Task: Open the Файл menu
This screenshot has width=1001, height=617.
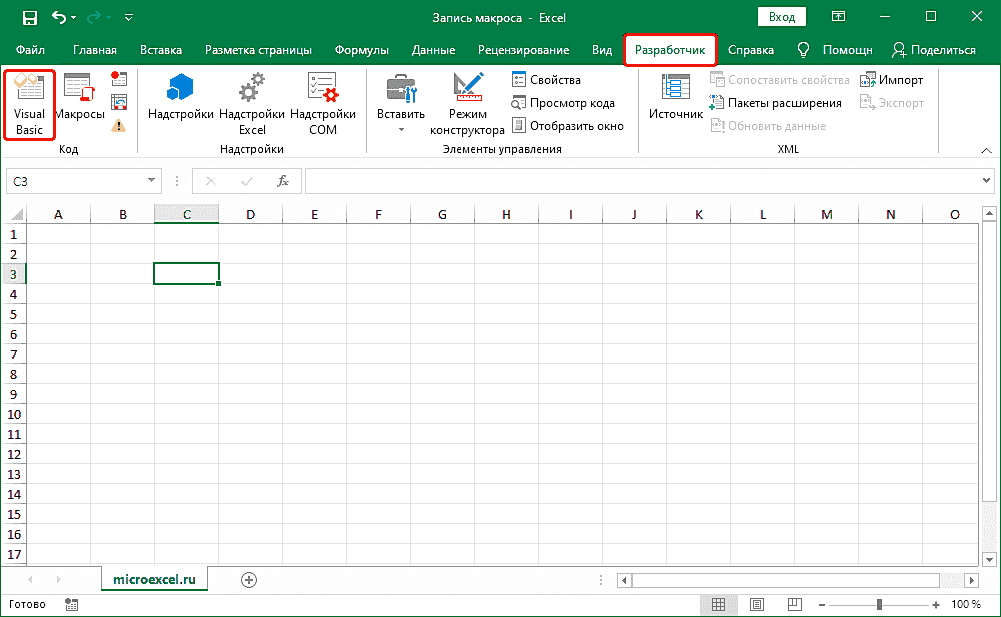Action: (30, 50)
